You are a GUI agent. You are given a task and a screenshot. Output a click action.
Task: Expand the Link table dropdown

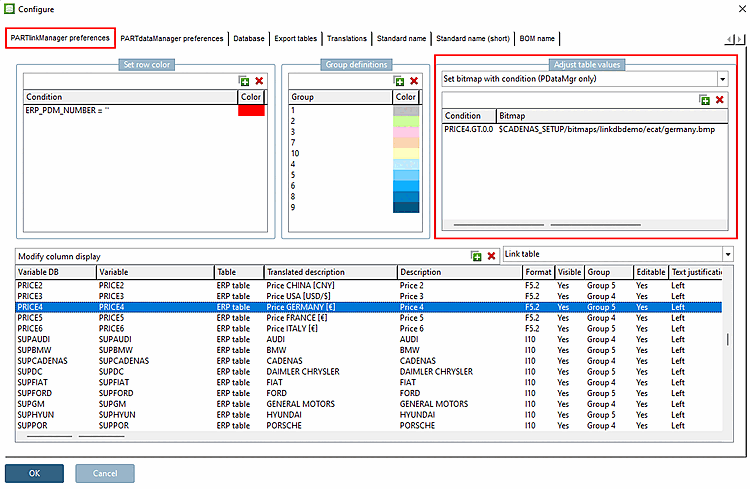click(727, 256)
